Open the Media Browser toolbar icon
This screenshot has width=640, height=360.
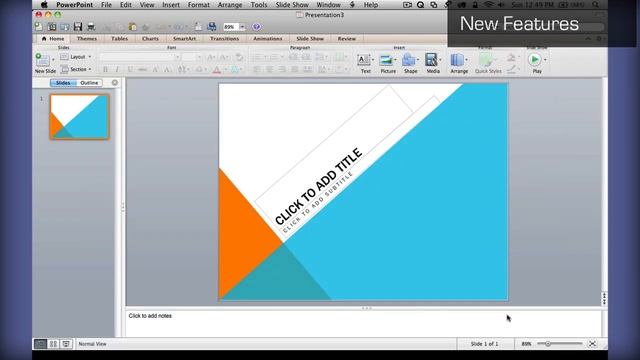pyautogui.click(x=211, y=27)
